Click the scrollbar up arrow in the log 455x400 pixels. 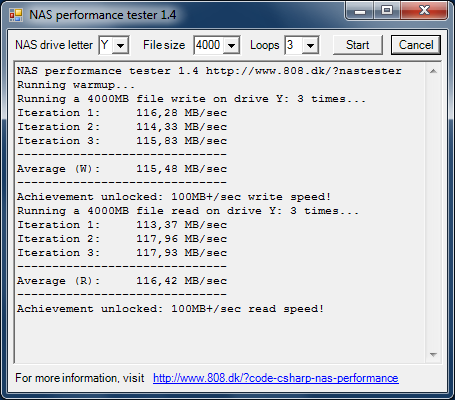(433, 71)
